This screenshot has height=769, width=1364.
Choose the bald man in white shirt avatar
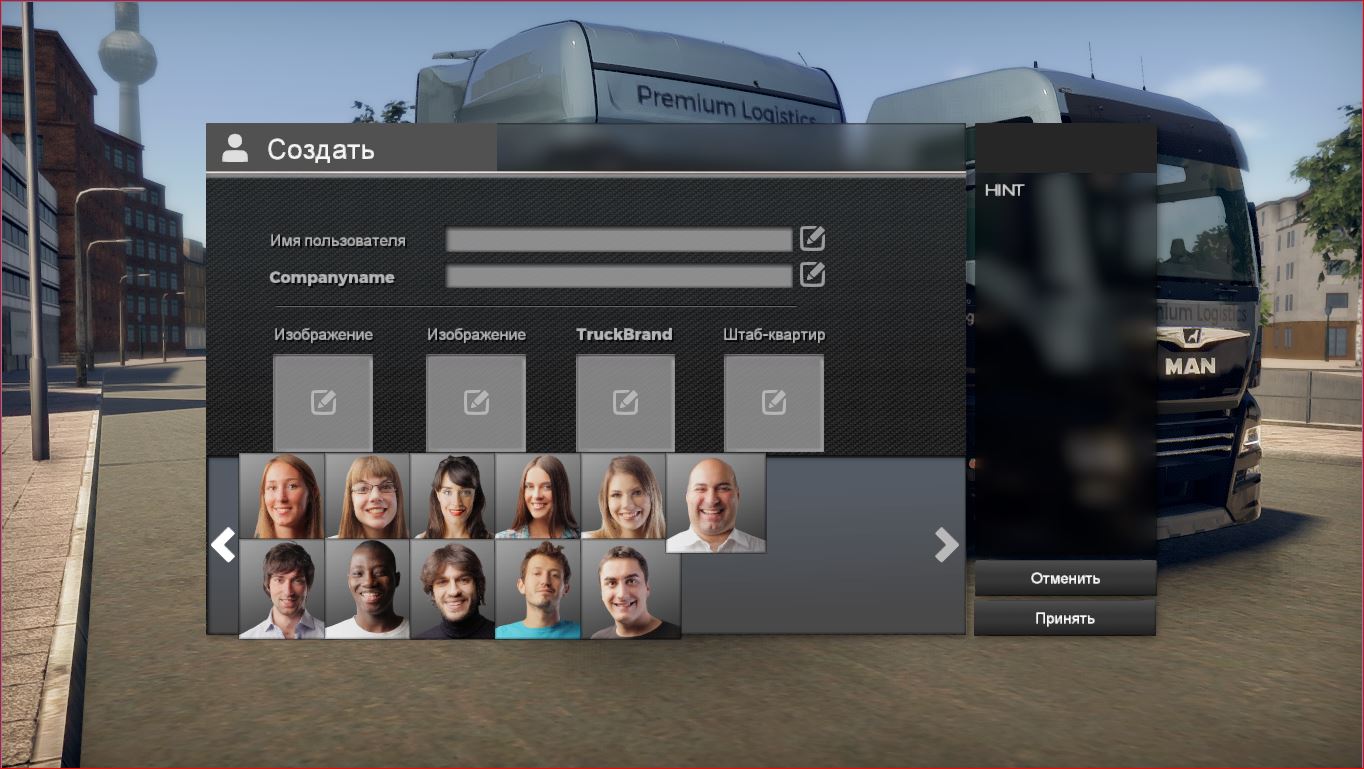point(715,502)
